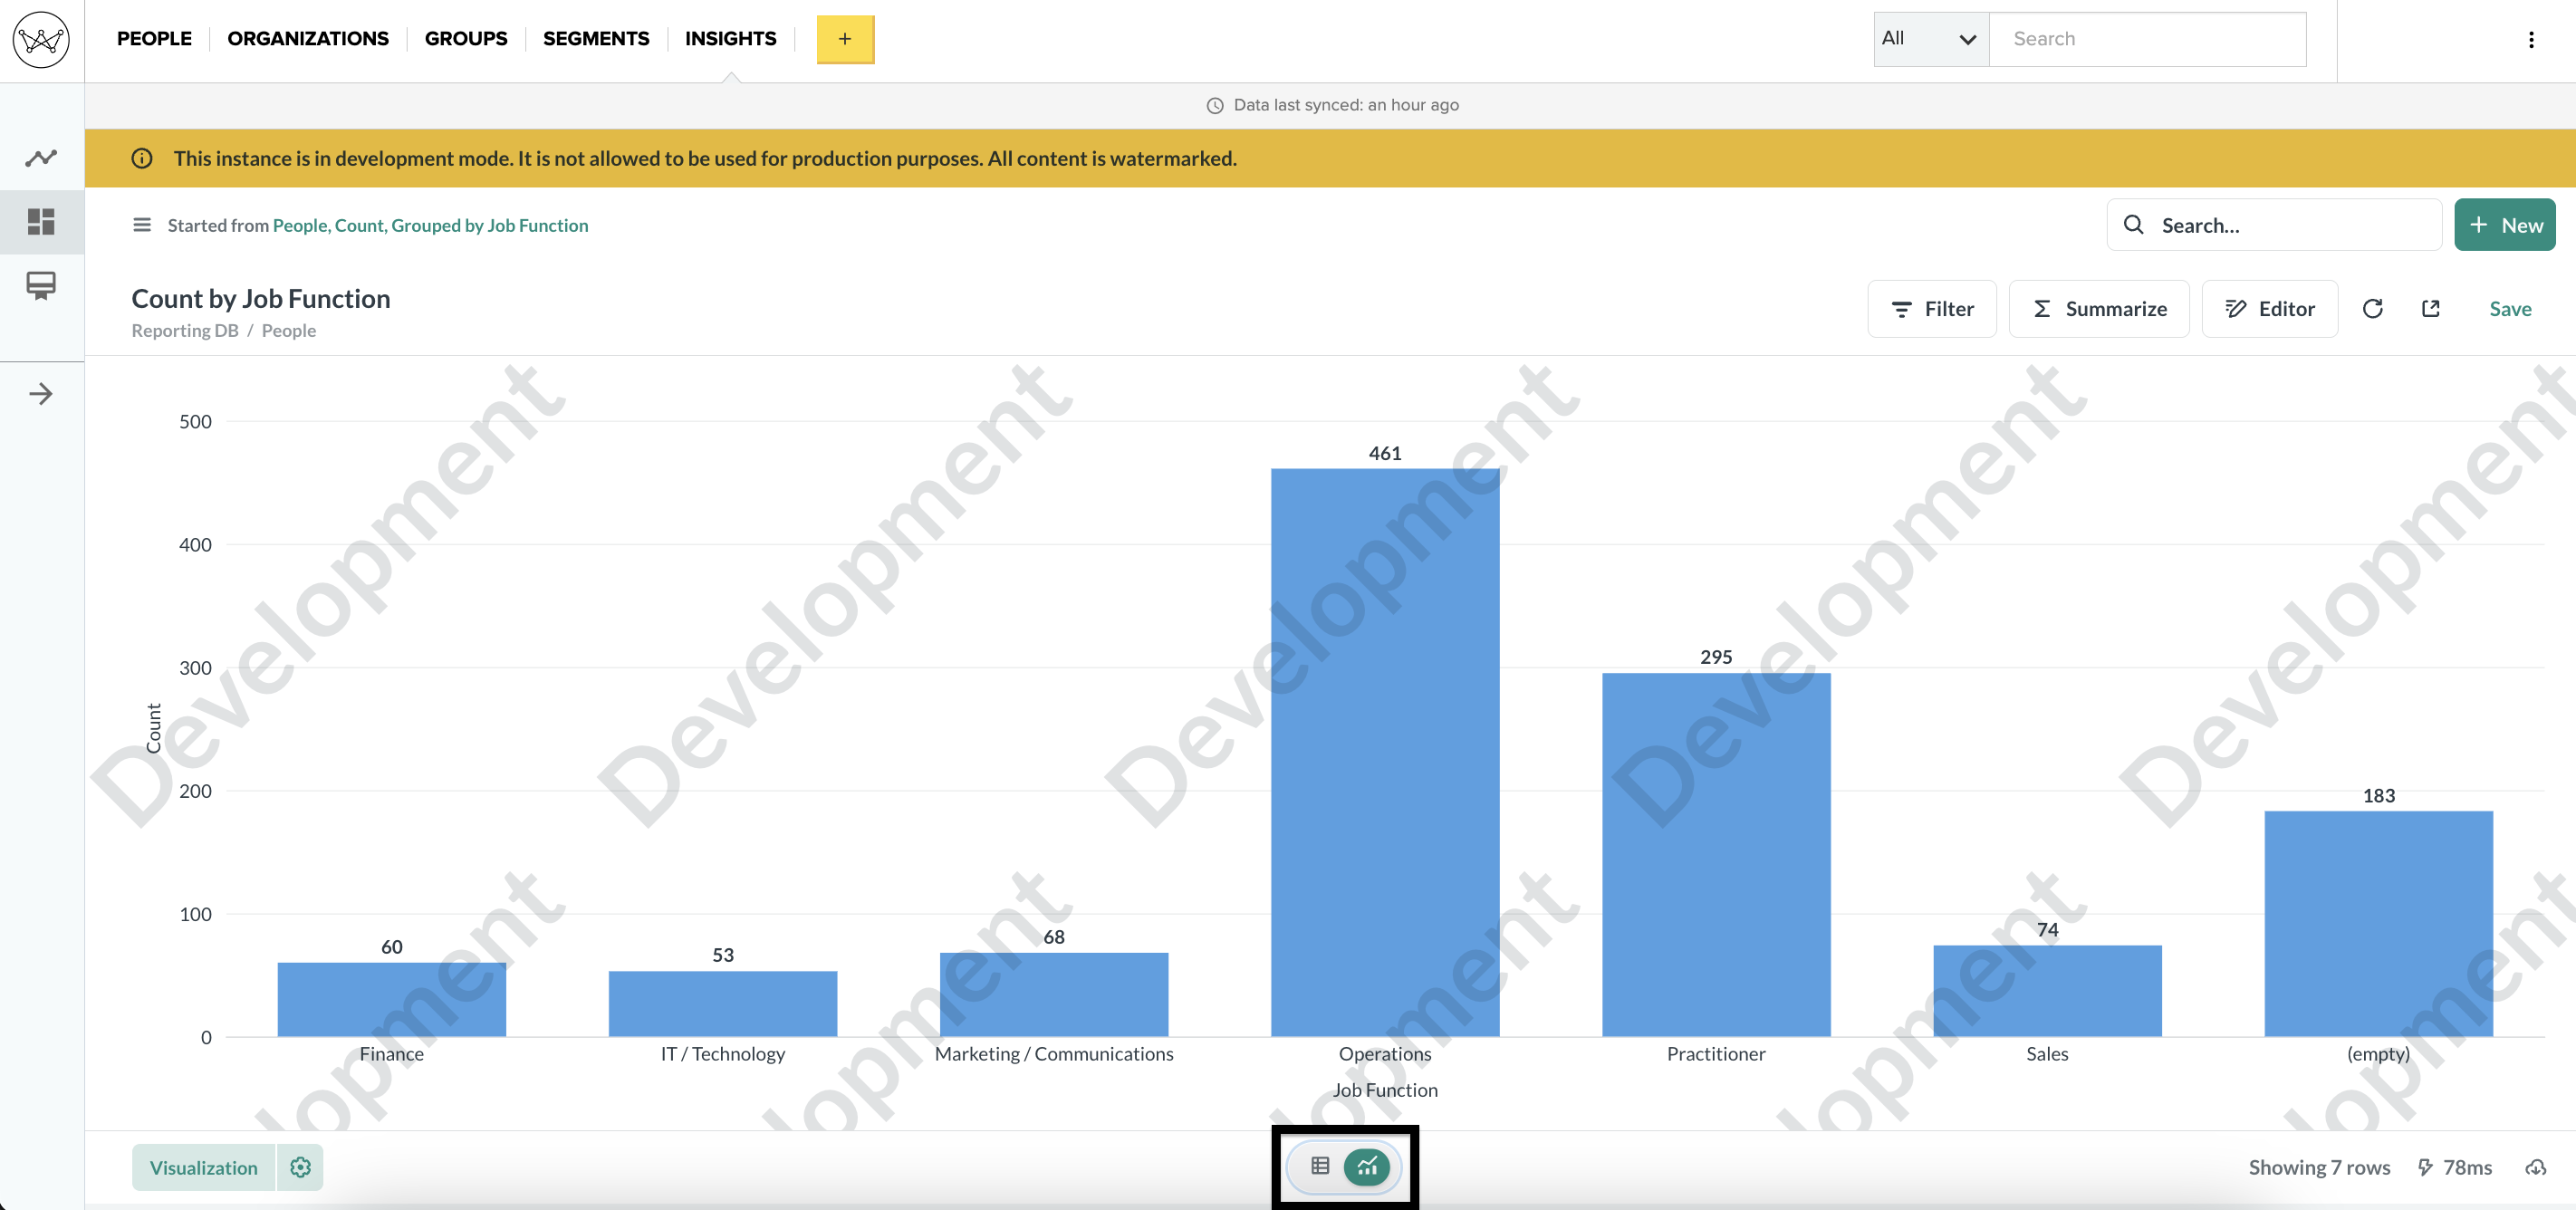Select the IT / Technology bar
This screenshot has height=1210, width=2576.
click(x=723, y=1003)
